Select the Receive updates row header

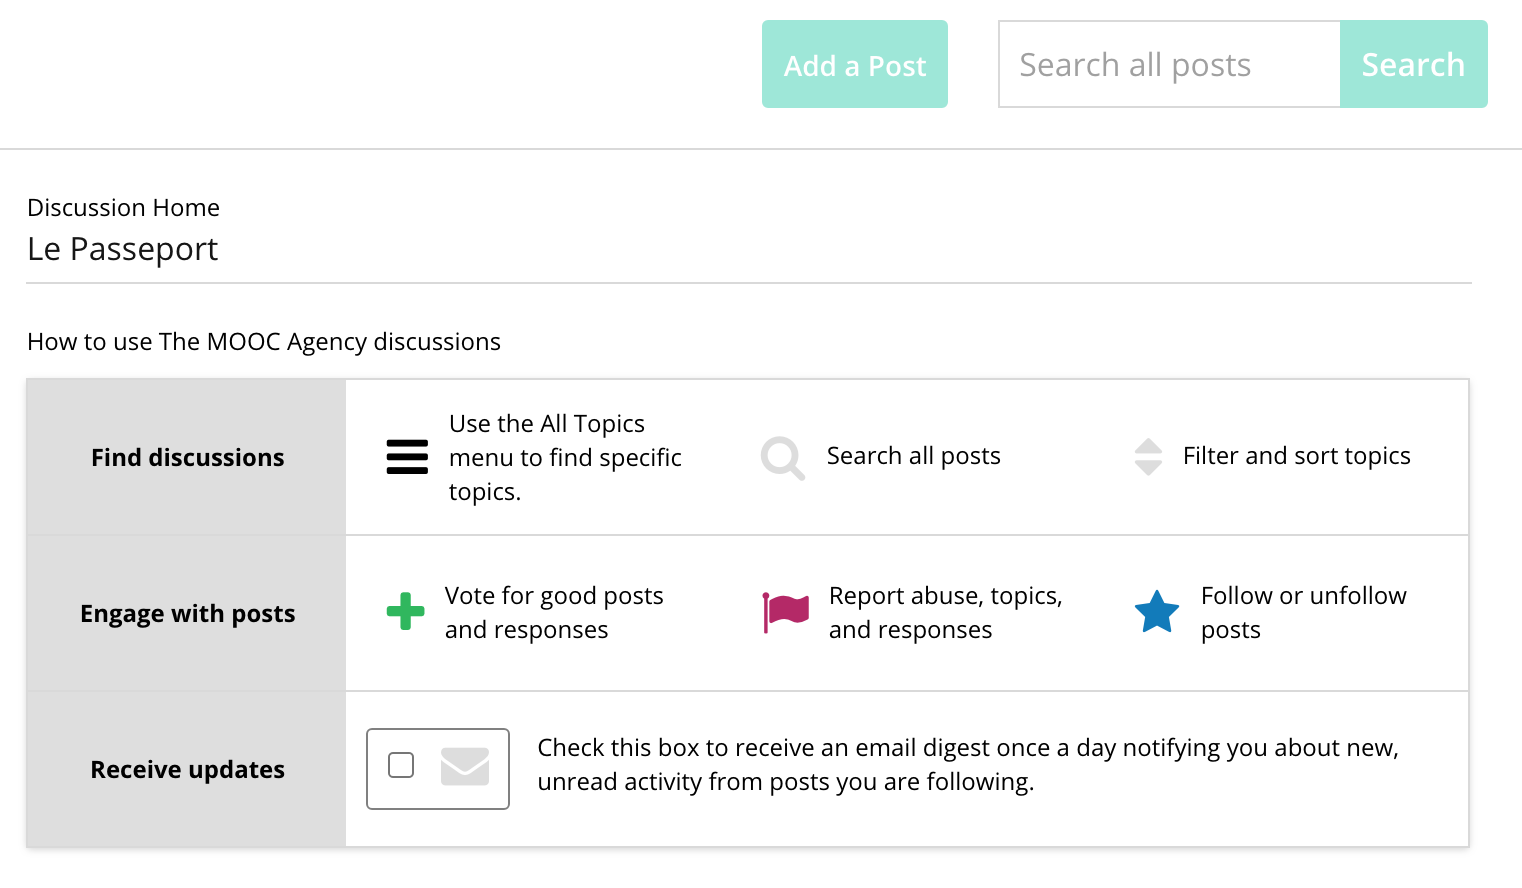(x=187, y=770)
